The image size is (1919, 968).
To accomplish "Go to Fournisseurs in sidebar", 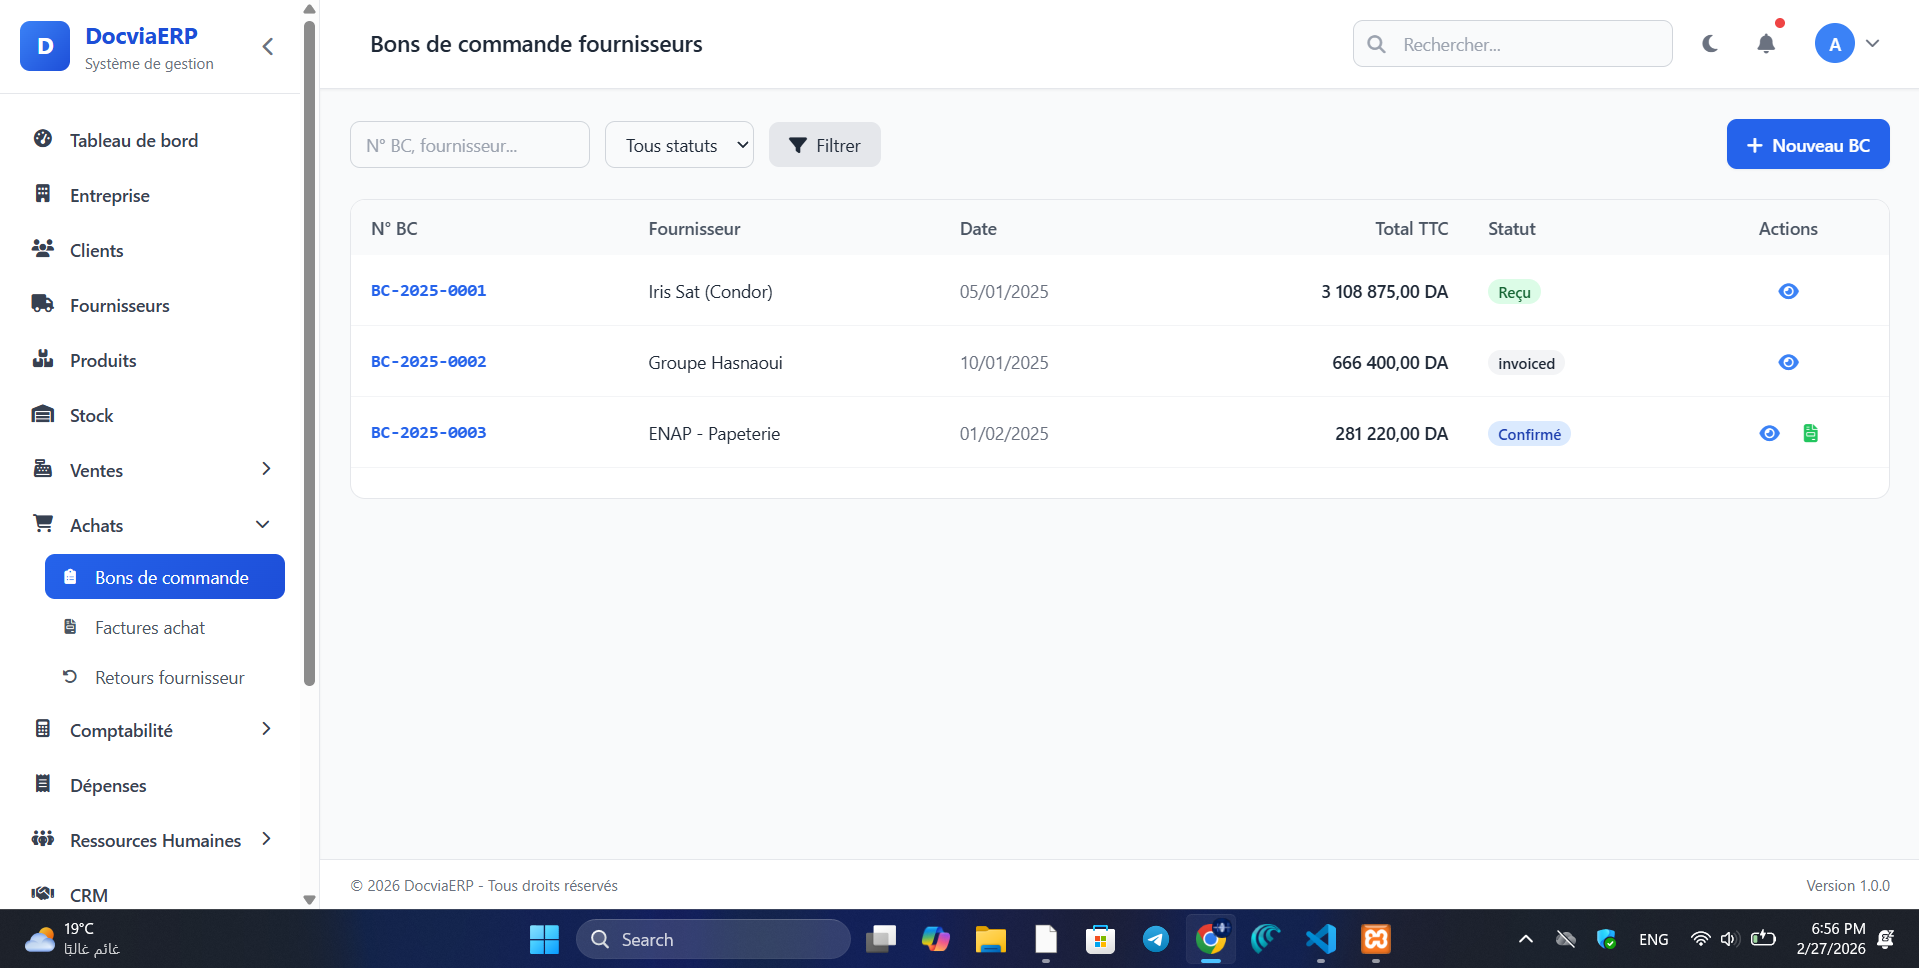I will coord(119,306).
